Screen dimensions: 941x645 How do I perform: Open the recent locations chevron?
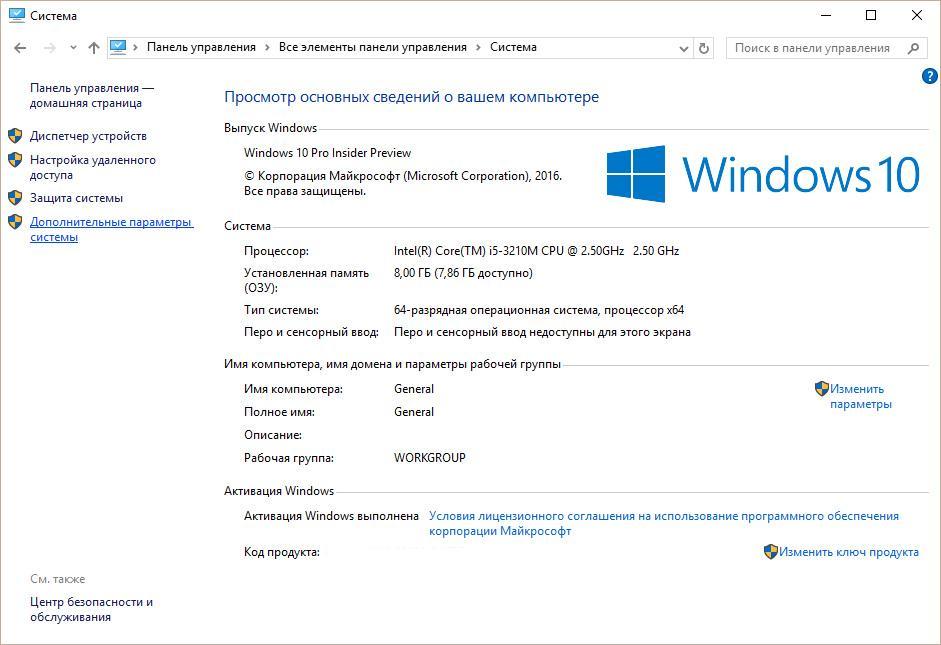[x=73, y=48]
